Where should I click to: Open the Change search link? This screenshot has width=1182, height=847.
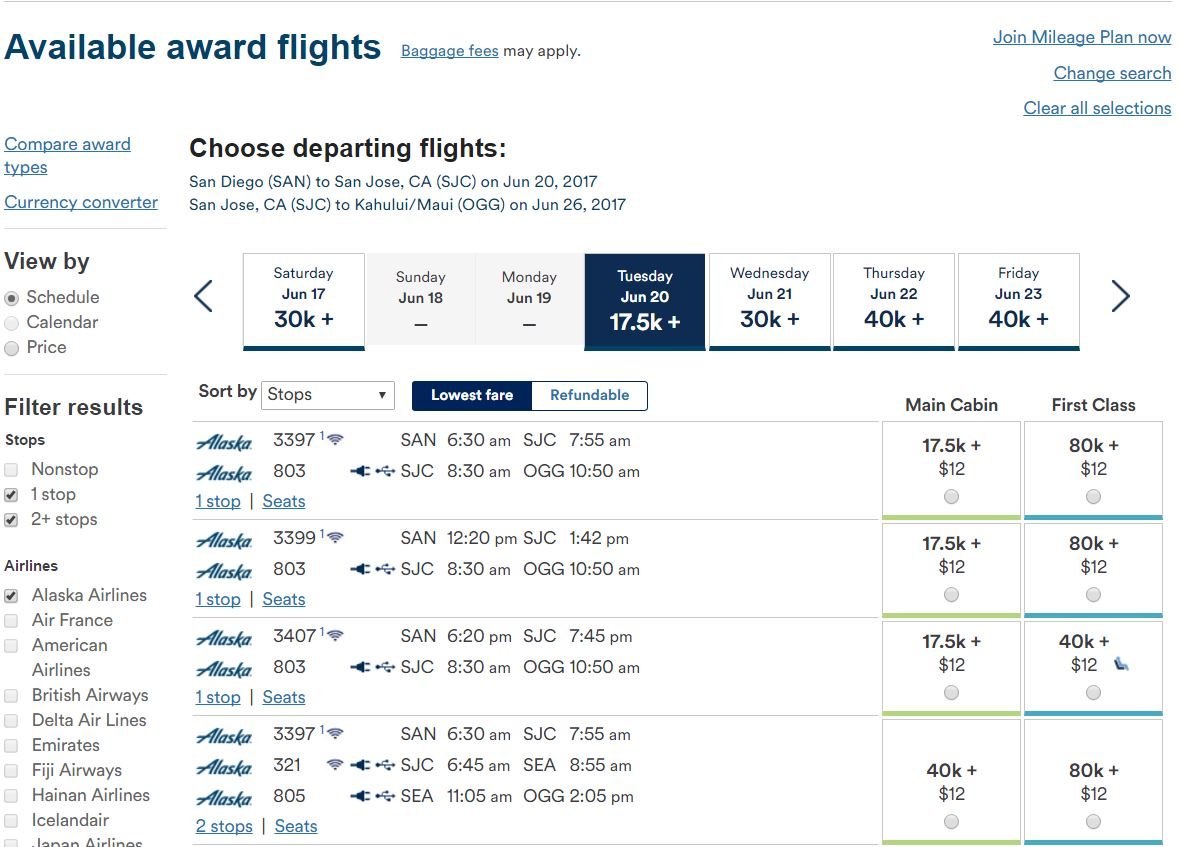pyautogui.click(x=1112, y=73)
